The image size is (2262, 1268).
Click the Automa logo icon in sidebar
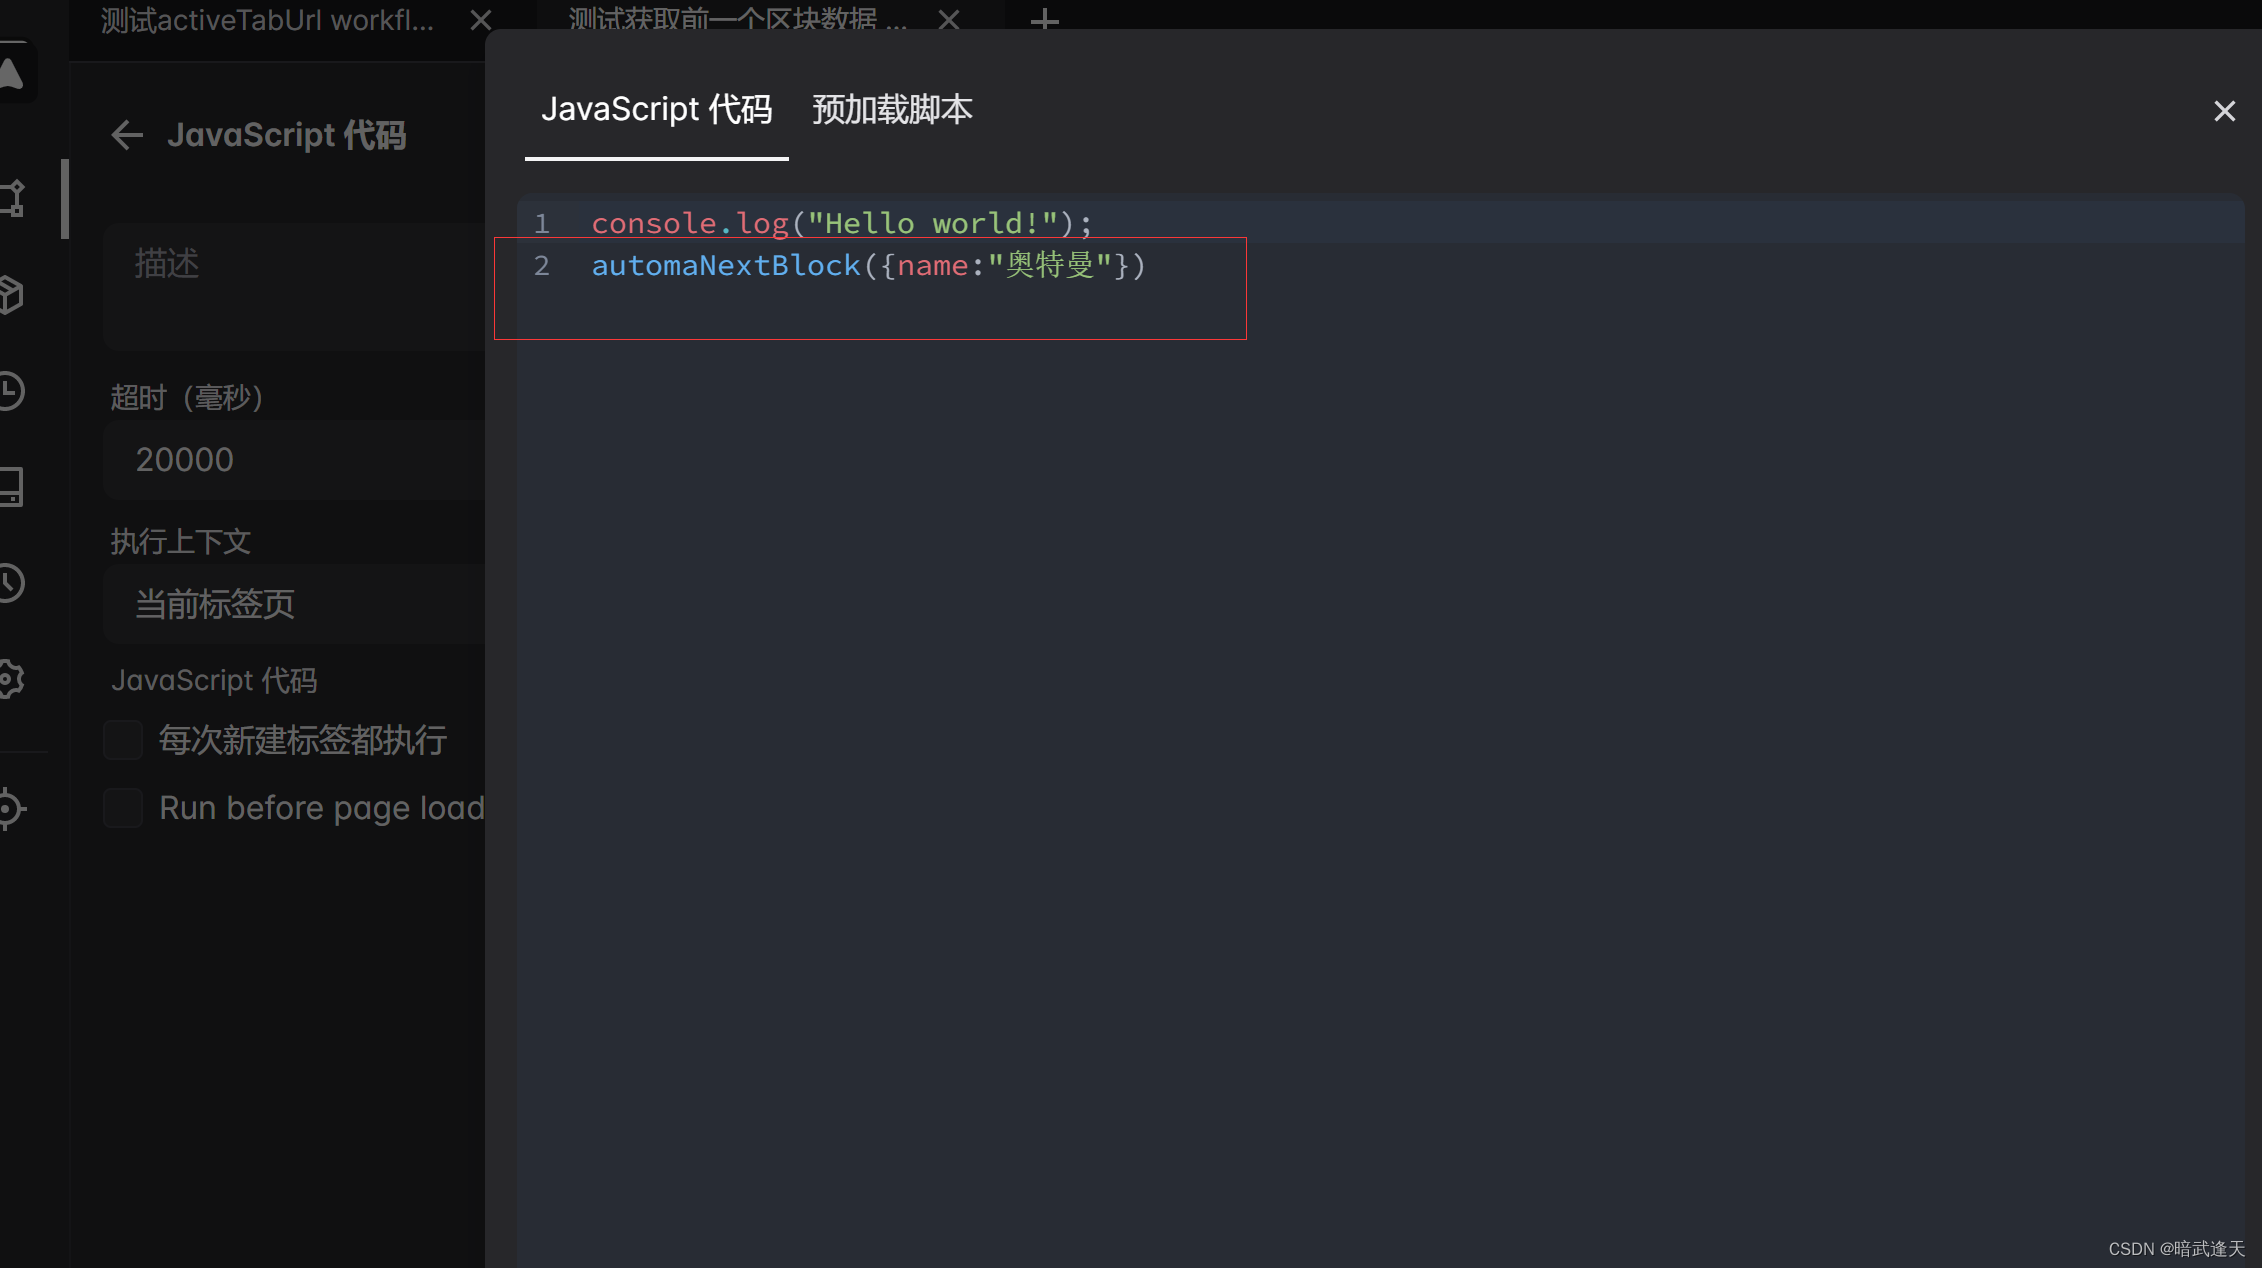tap(12, 72)
